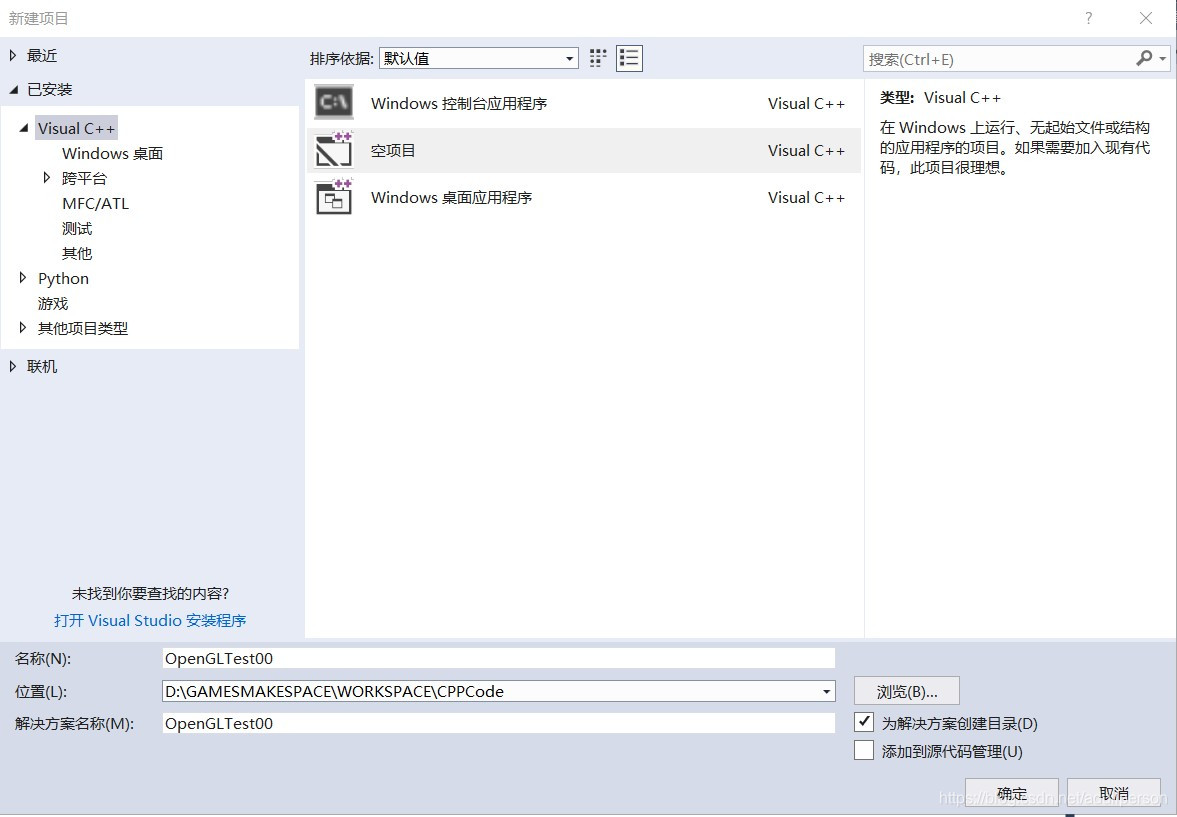Screen dimensions: 1177x817
Task: Click 确定 button
Action: (1011, 793)
